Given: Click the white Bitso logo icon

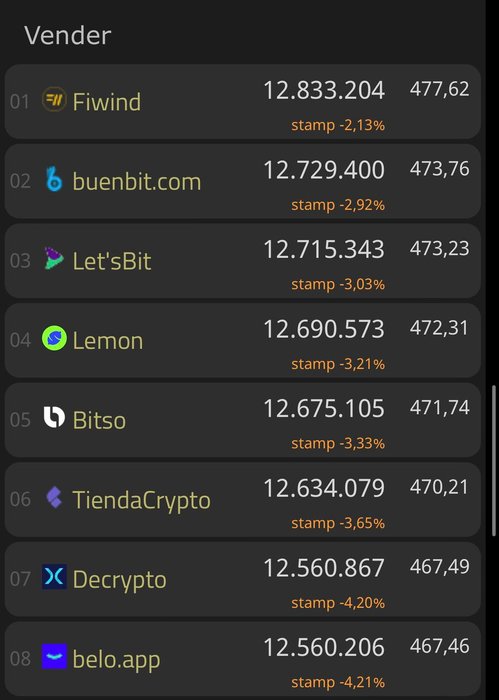Looking at the screenshot, I should pyautogui.click(x=54, y=417).
